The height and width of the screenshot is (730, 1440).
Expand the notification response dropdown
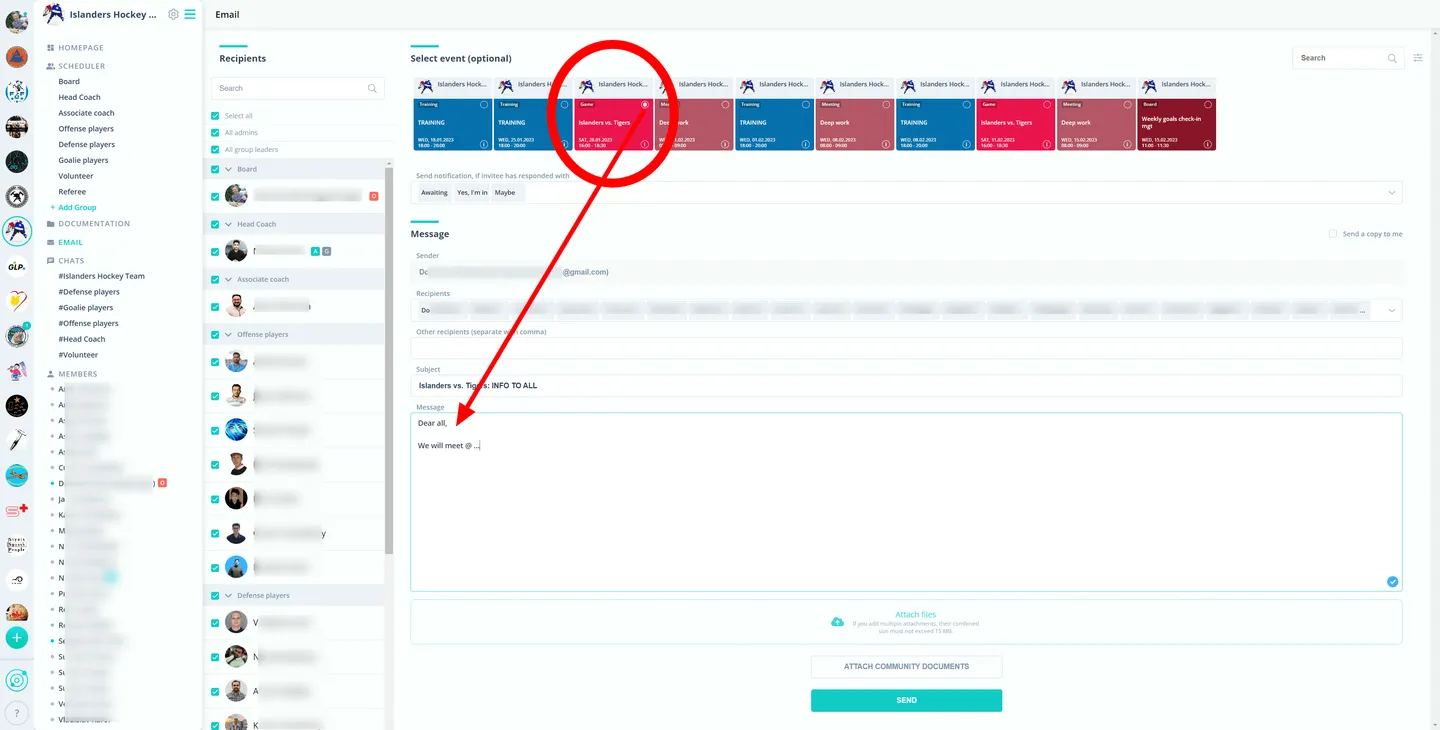tap(1392, 192)
